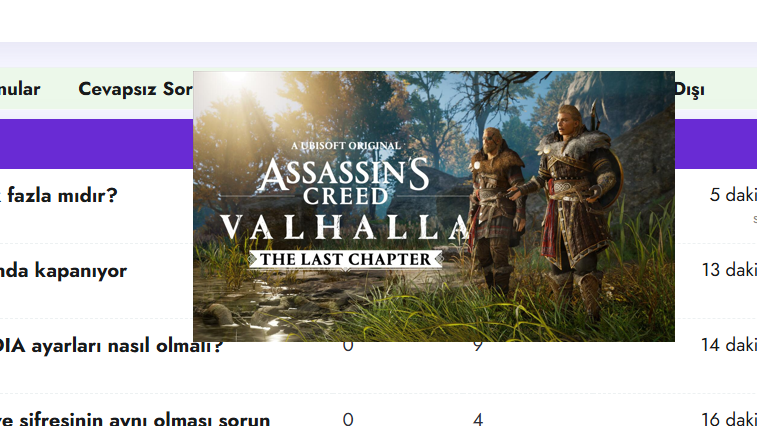Click the '13 daki' timestamp
Screen dimensions: 757x426
click(x=729, y=270)
